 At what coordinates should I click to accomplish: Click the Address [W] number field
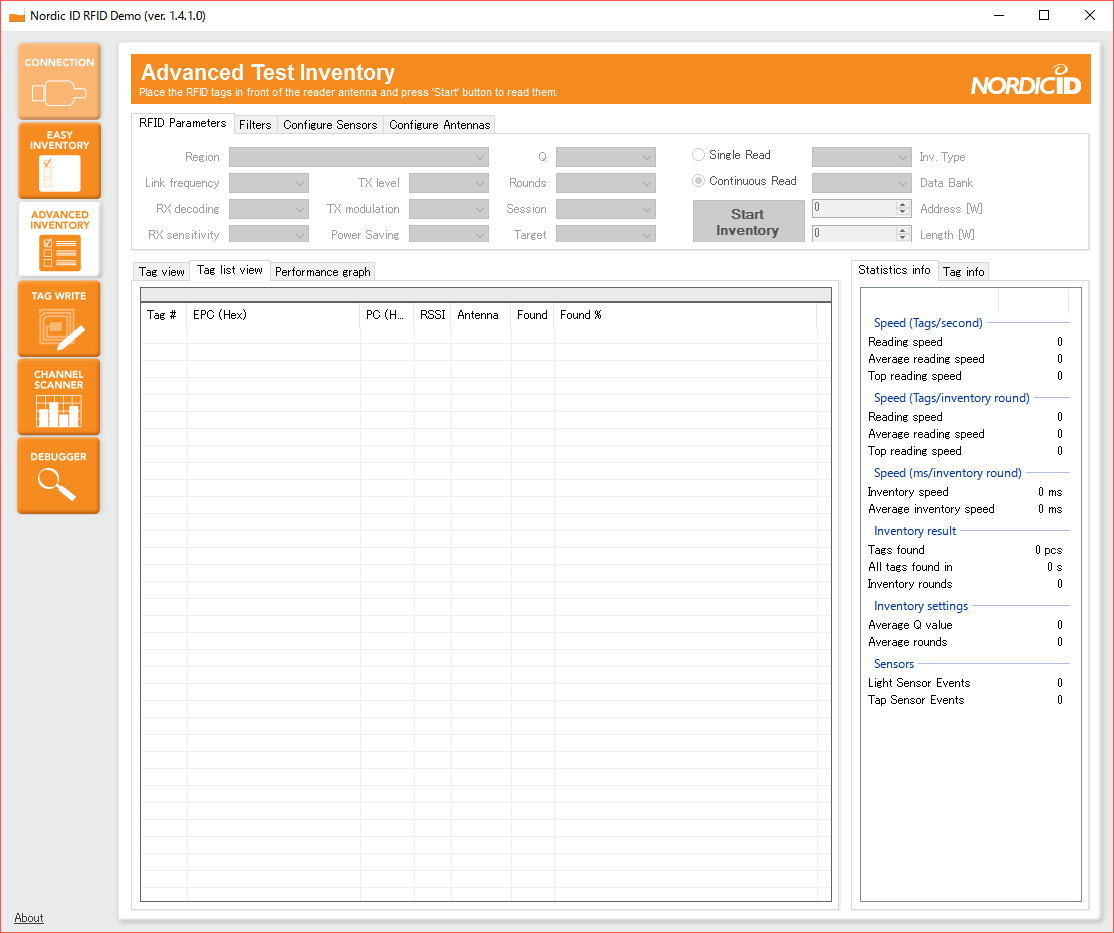[x=854, y=208]
